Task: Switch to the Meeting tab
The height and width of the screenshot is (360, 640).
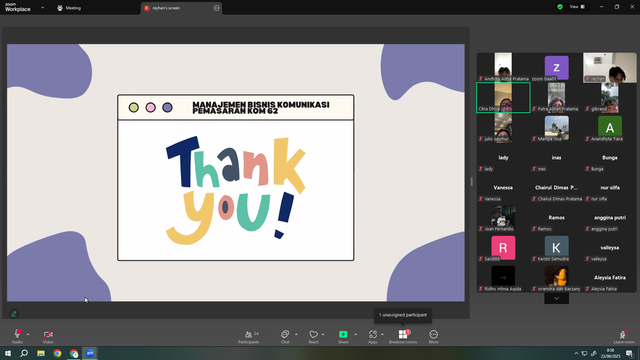Action: 69,8
